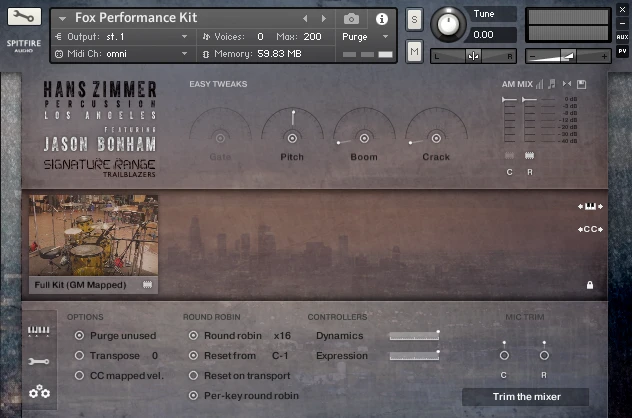The image size is (632, 418).
Task: Mute the instrument with M button
Action: (x=414, y=50)
